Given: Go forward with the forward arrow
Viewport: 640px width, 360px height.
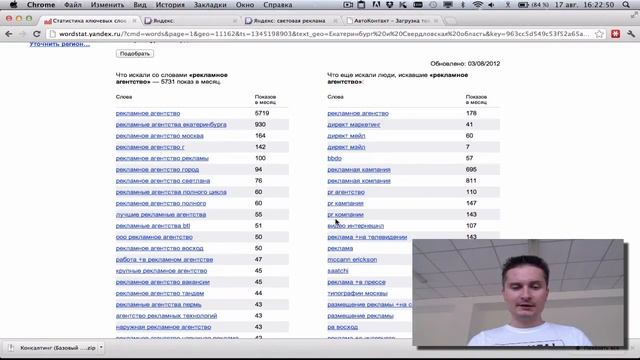Looking at the screenshot, I should [x=22, y=34].
